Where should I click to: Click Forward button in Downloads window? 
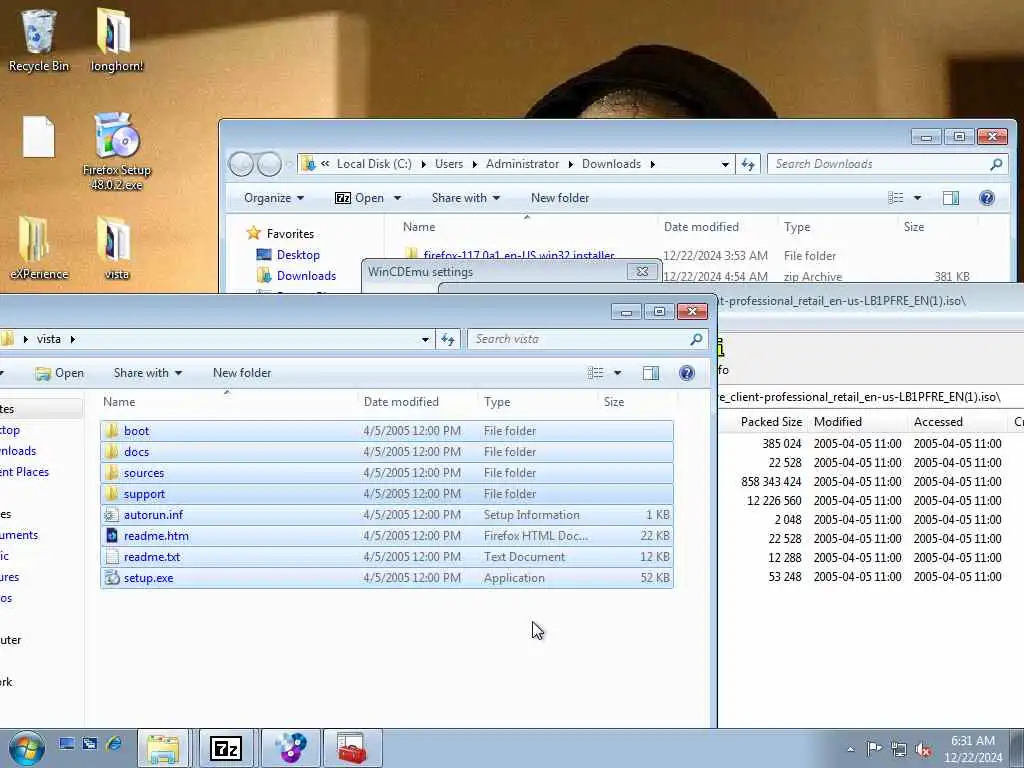pos(269,164)
